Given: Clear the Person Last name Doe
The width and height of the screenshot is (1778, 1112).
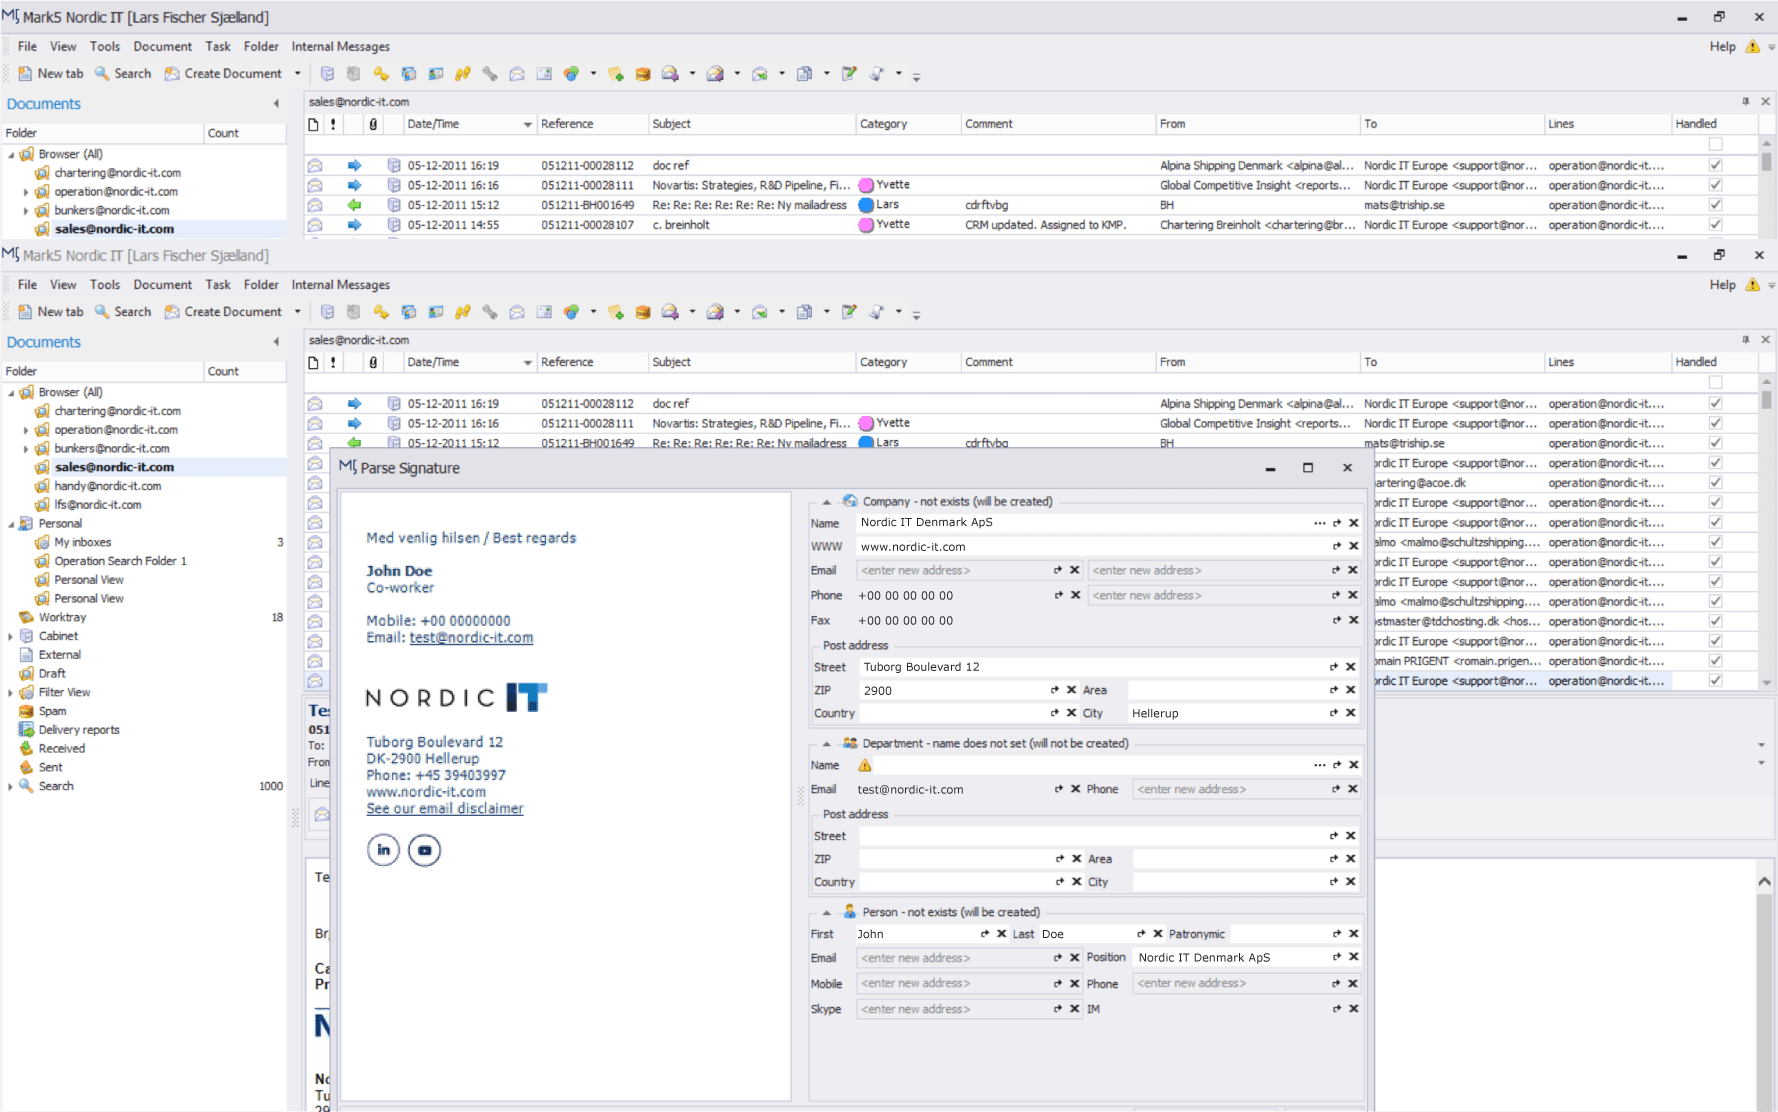Looking at the screenshot, I should pyautogui.click(x=1157, y=934).
